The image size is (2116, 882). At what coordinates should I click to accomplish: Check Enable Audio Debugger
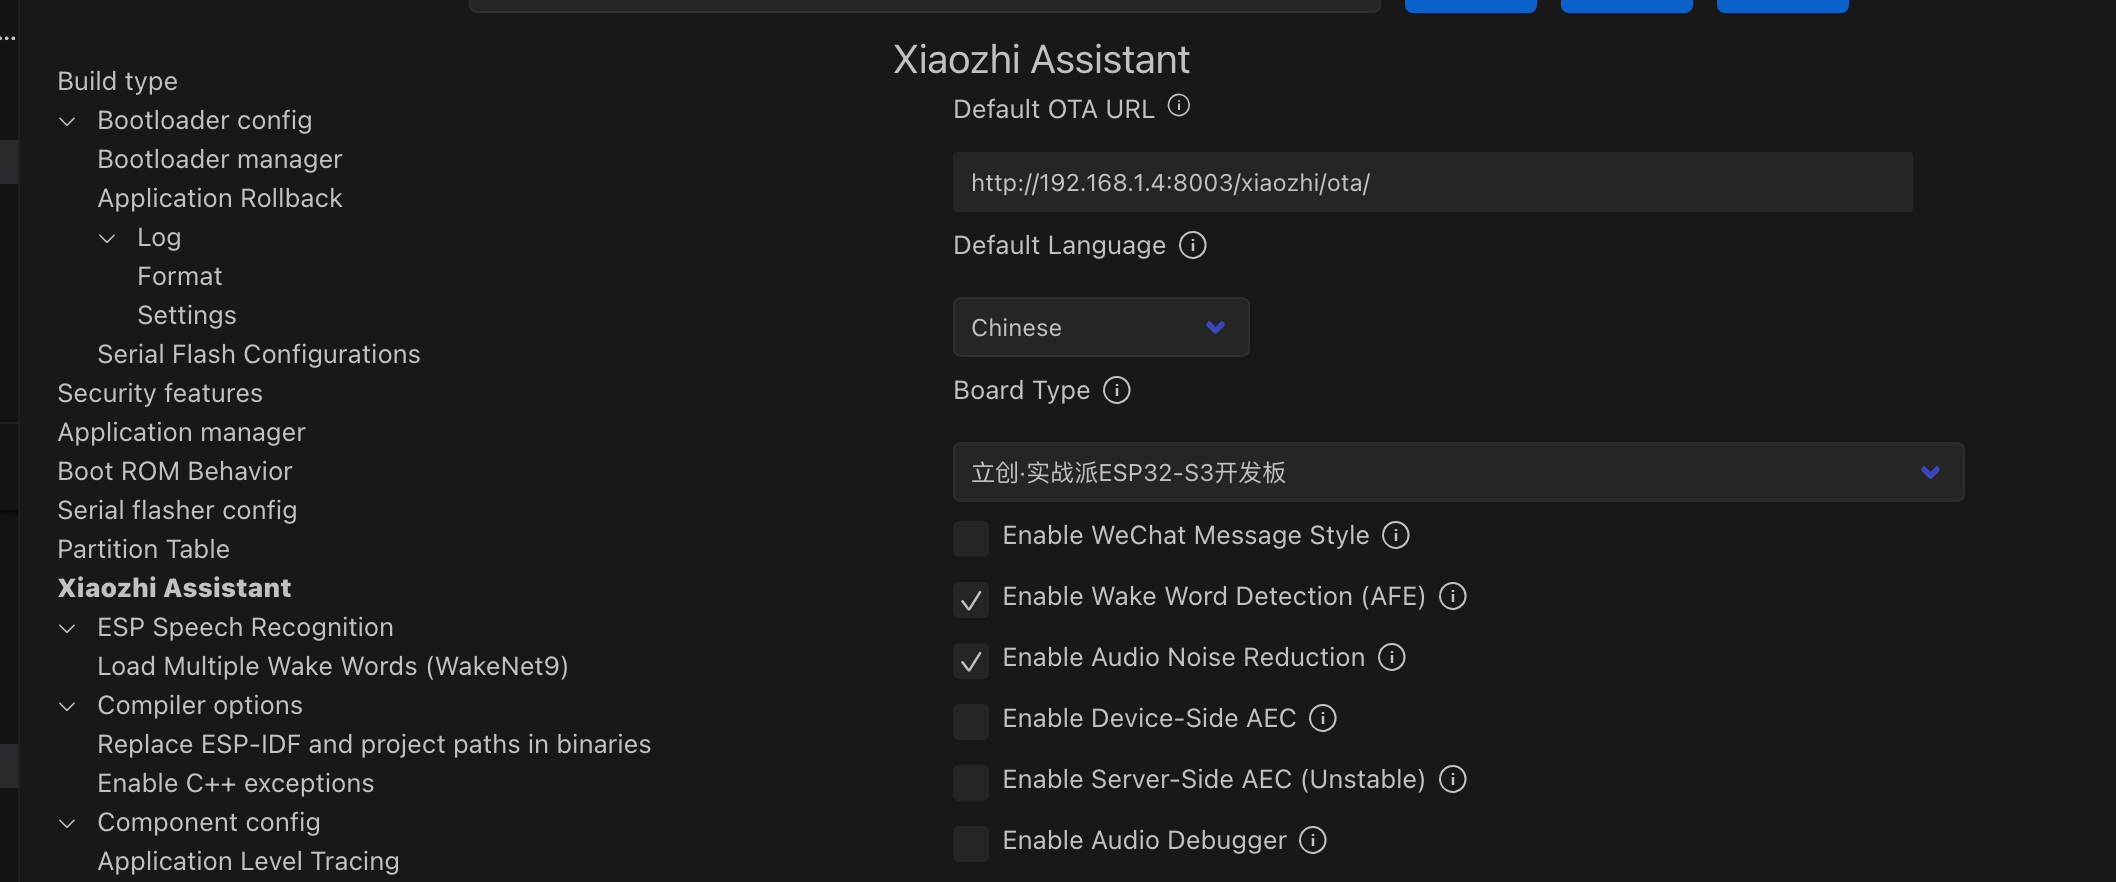[x=971, y=843]
